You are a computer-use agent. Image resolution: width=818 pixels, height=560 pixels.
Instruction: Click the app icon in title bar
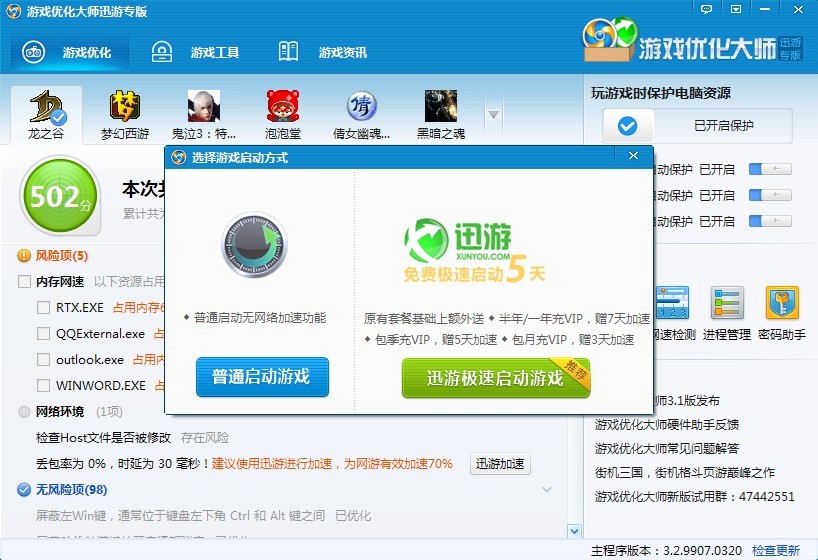click(x=14, y=11)
